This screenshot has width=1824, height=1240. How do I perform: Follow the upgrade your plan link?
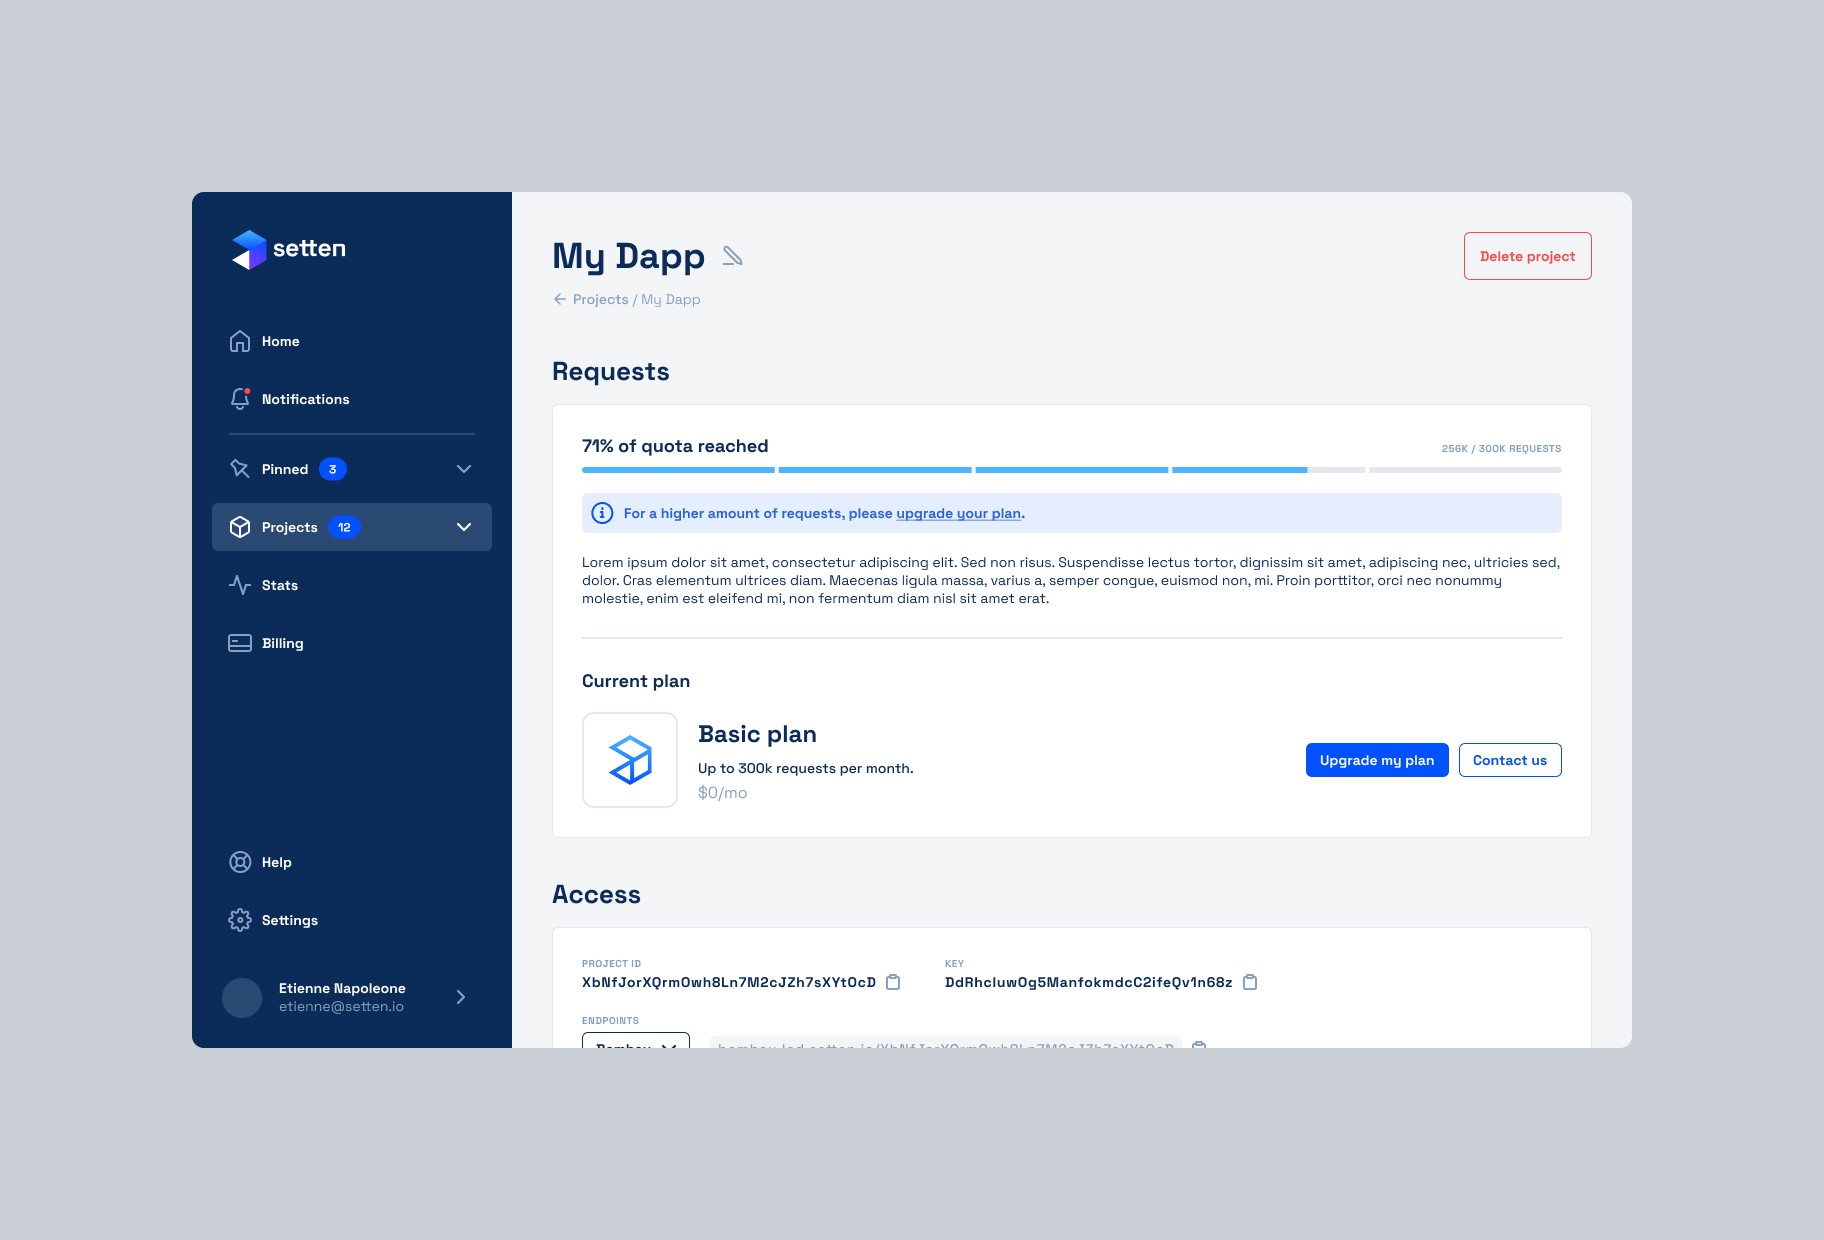click(x=958, y=513)
